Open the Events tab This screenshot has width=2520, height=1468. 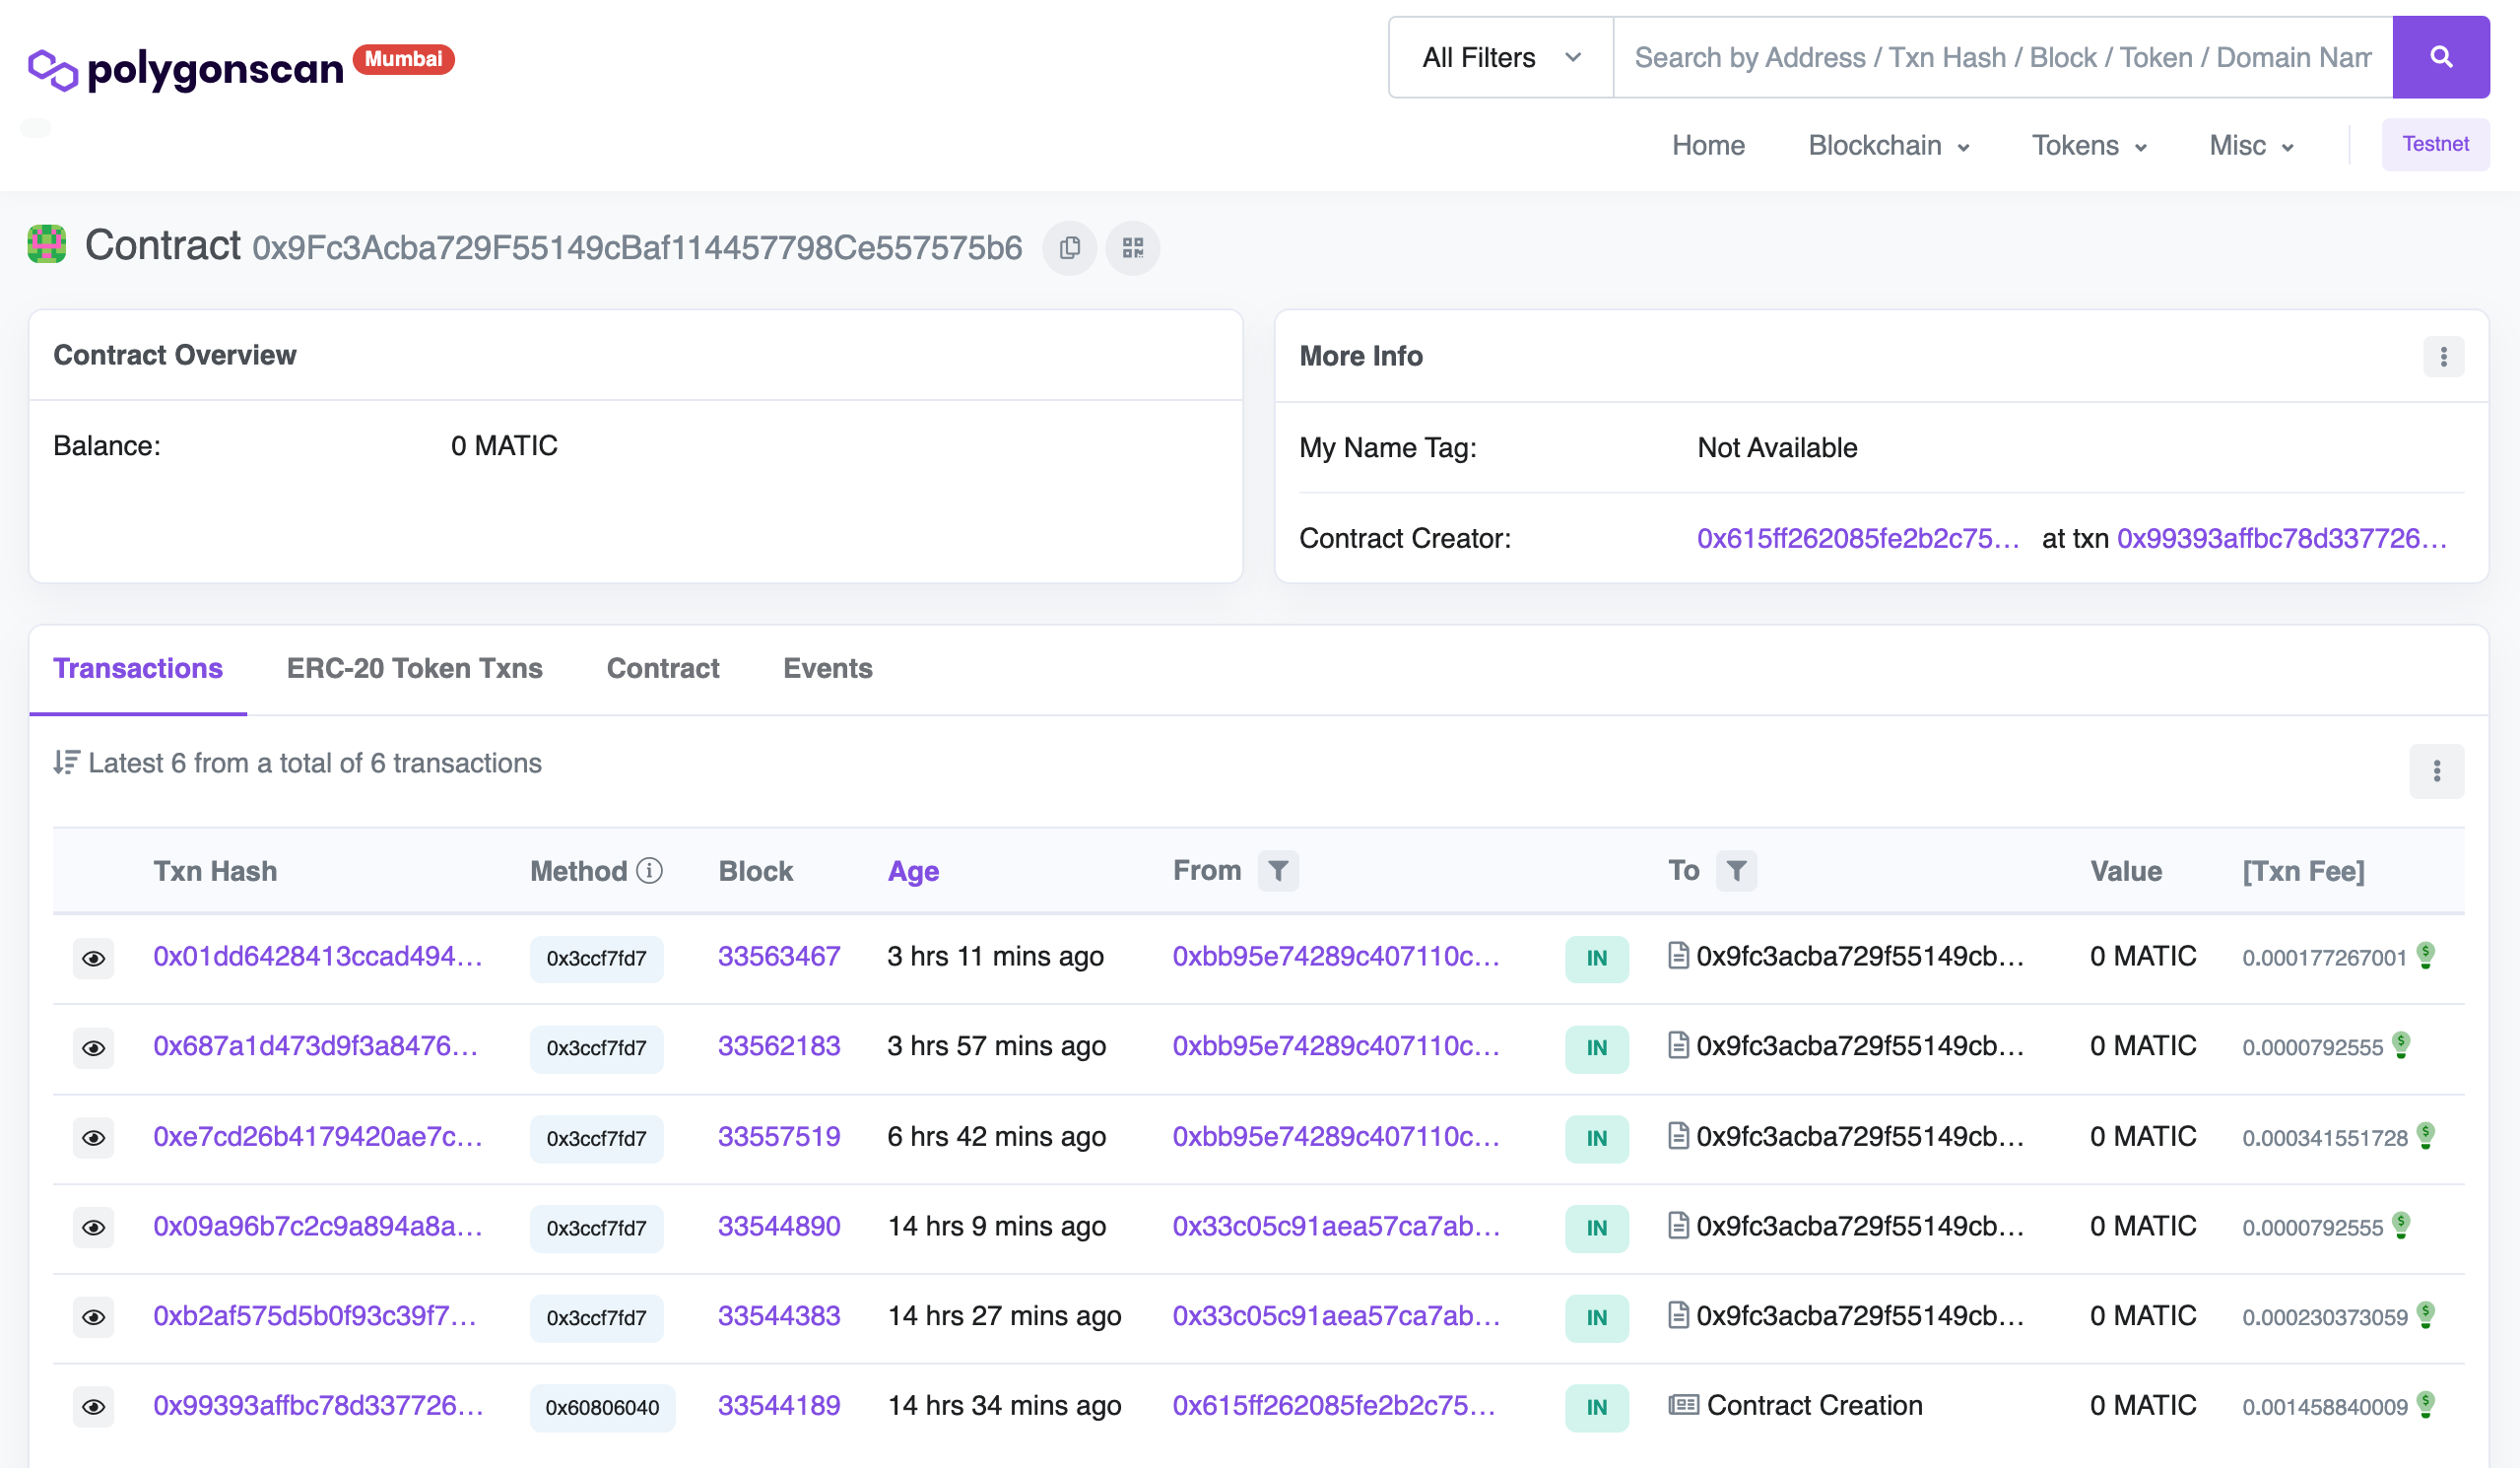pyautogui.click(x=827, y=668)
